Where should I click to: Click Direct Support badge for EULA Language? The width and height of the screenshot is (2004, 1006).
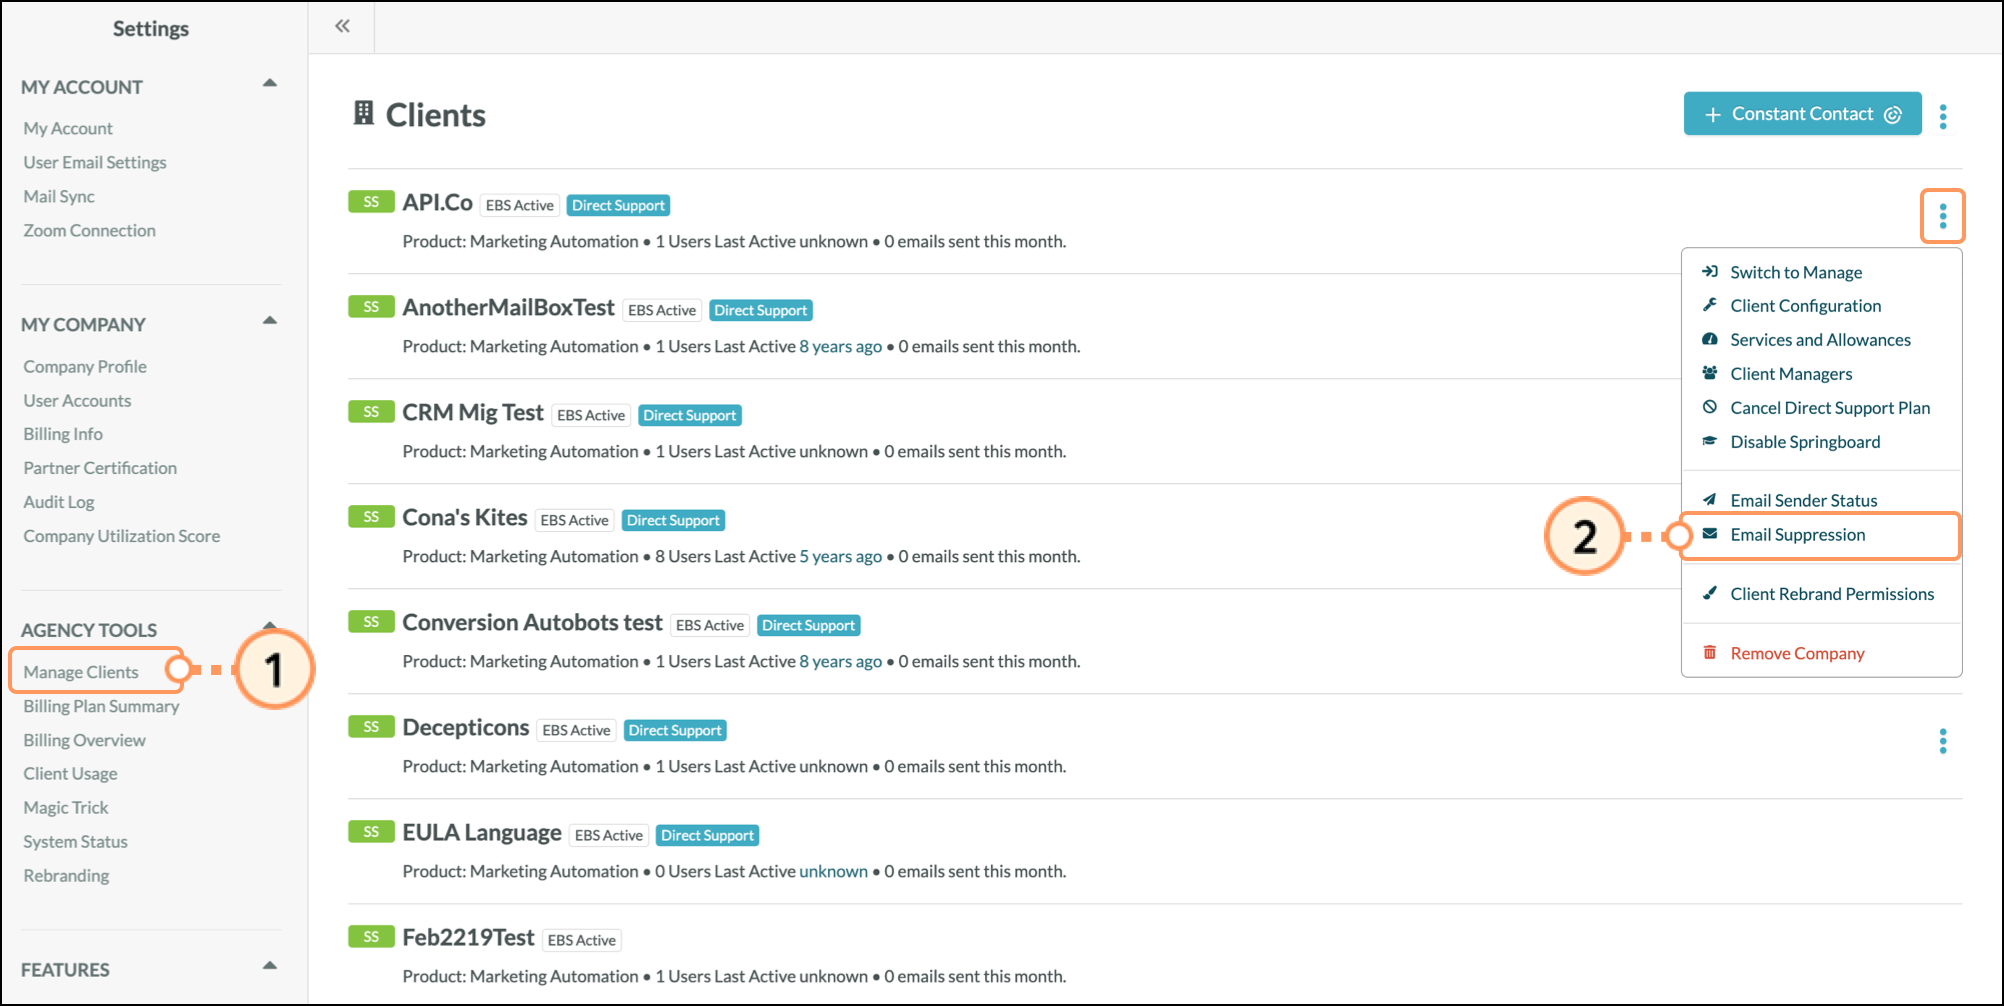click(x=707, y=835)
